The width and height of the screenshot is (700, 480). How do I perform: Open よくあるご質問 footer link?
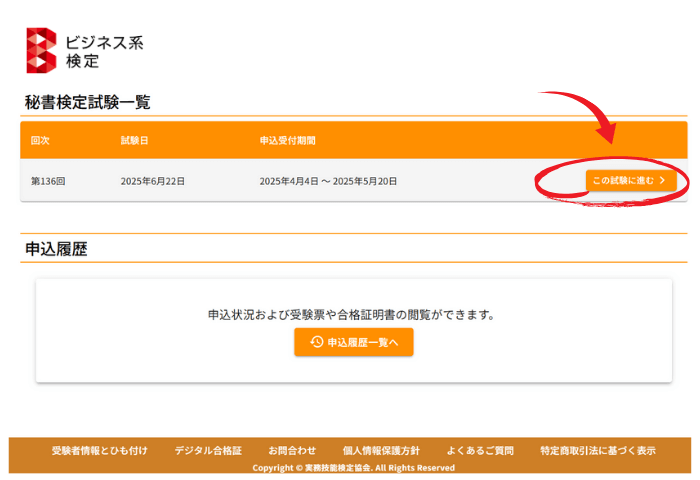[480, 451]
